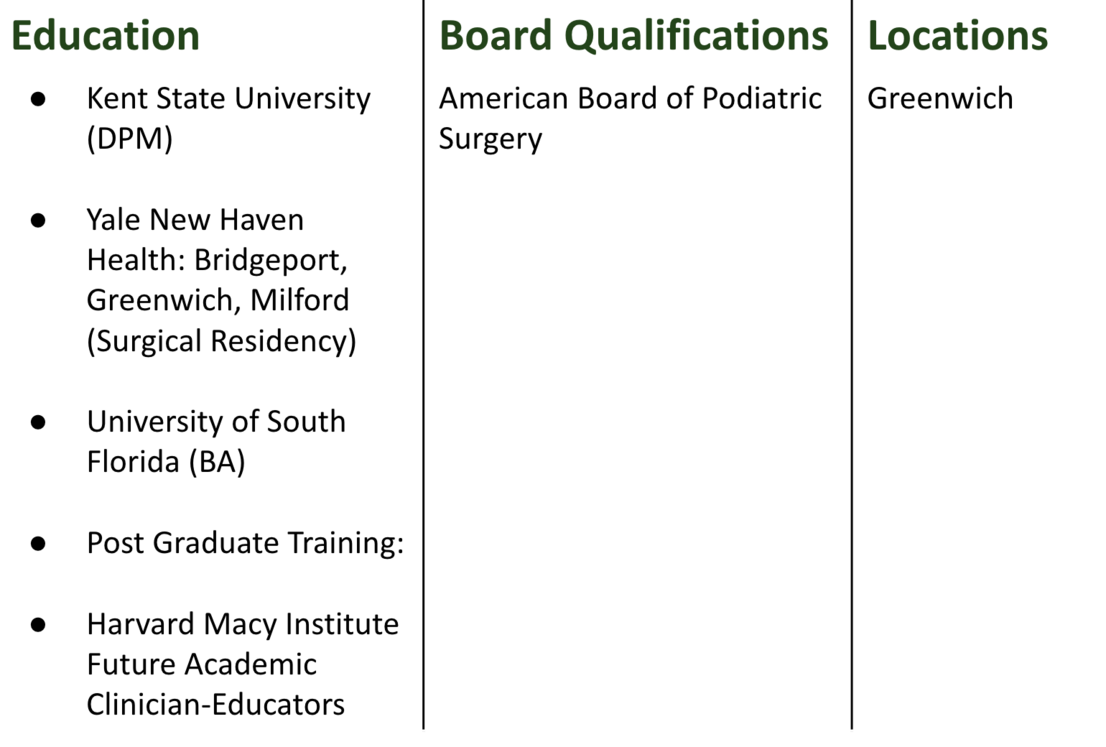1106x747 pixels.
Task: Click the divider between Education and Board Qualifications
Action: tap(423, 400)
